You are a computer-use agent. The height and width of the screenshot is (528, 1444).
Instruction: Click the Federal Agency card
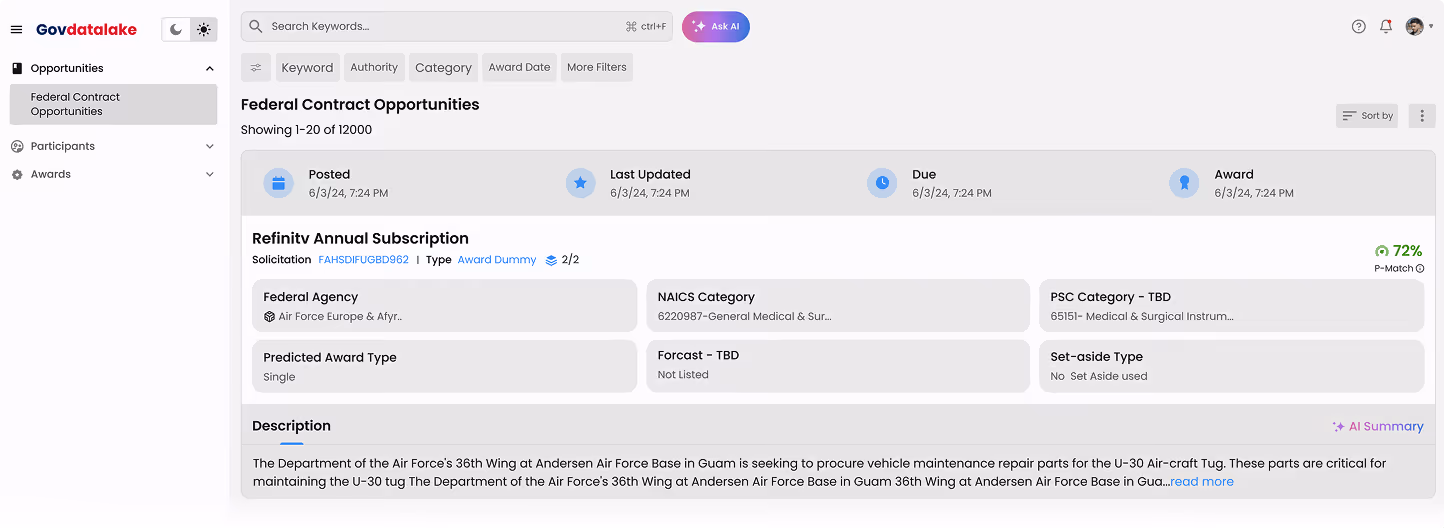[444, 305]
